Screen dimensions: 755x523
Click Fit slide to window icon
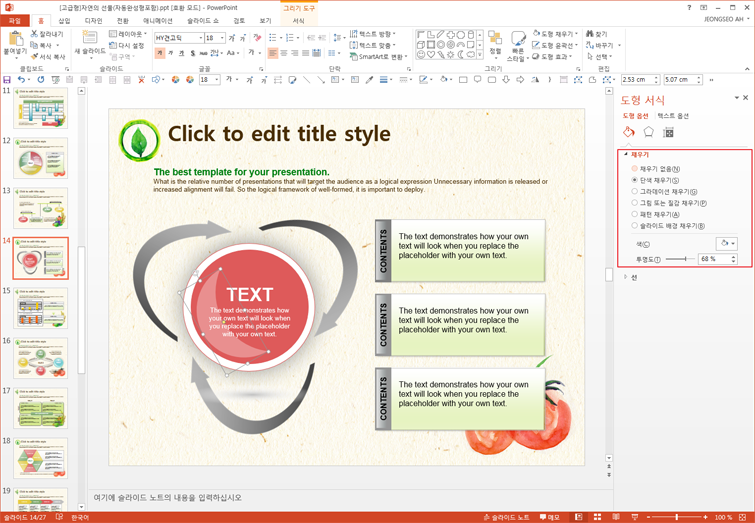tap(742, 517)
